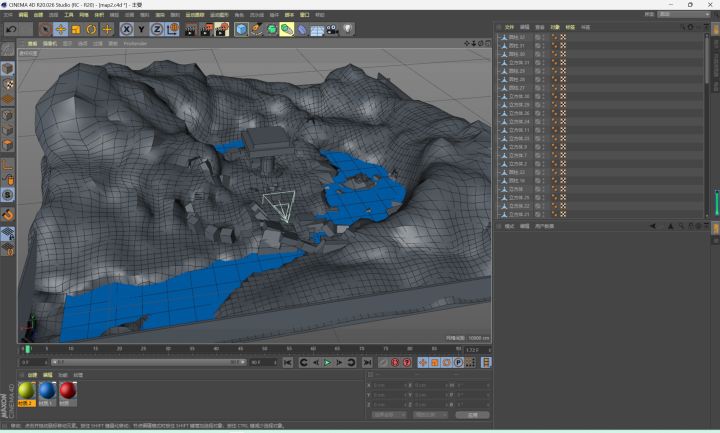Image resolution: width=720 pixels, height=433 pixels.
Task: Toggle visibility dots of 圆柱.32 row
Action: tap(543, 37)
